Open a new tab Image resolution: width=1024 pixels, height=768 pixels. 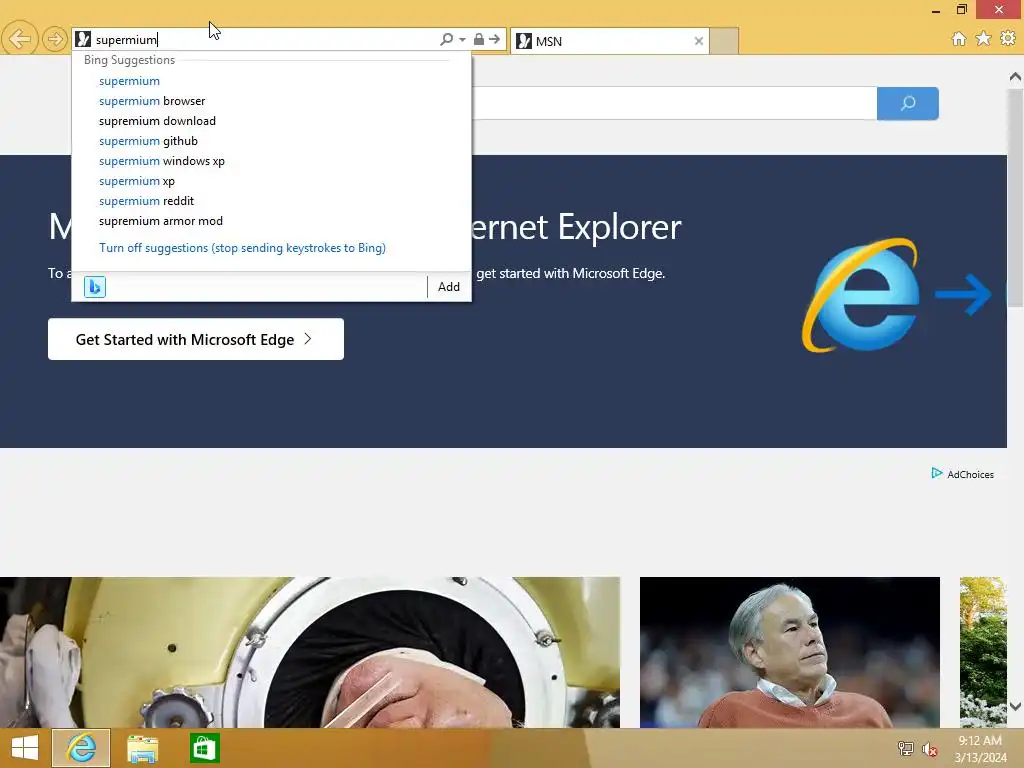(724, 41)
